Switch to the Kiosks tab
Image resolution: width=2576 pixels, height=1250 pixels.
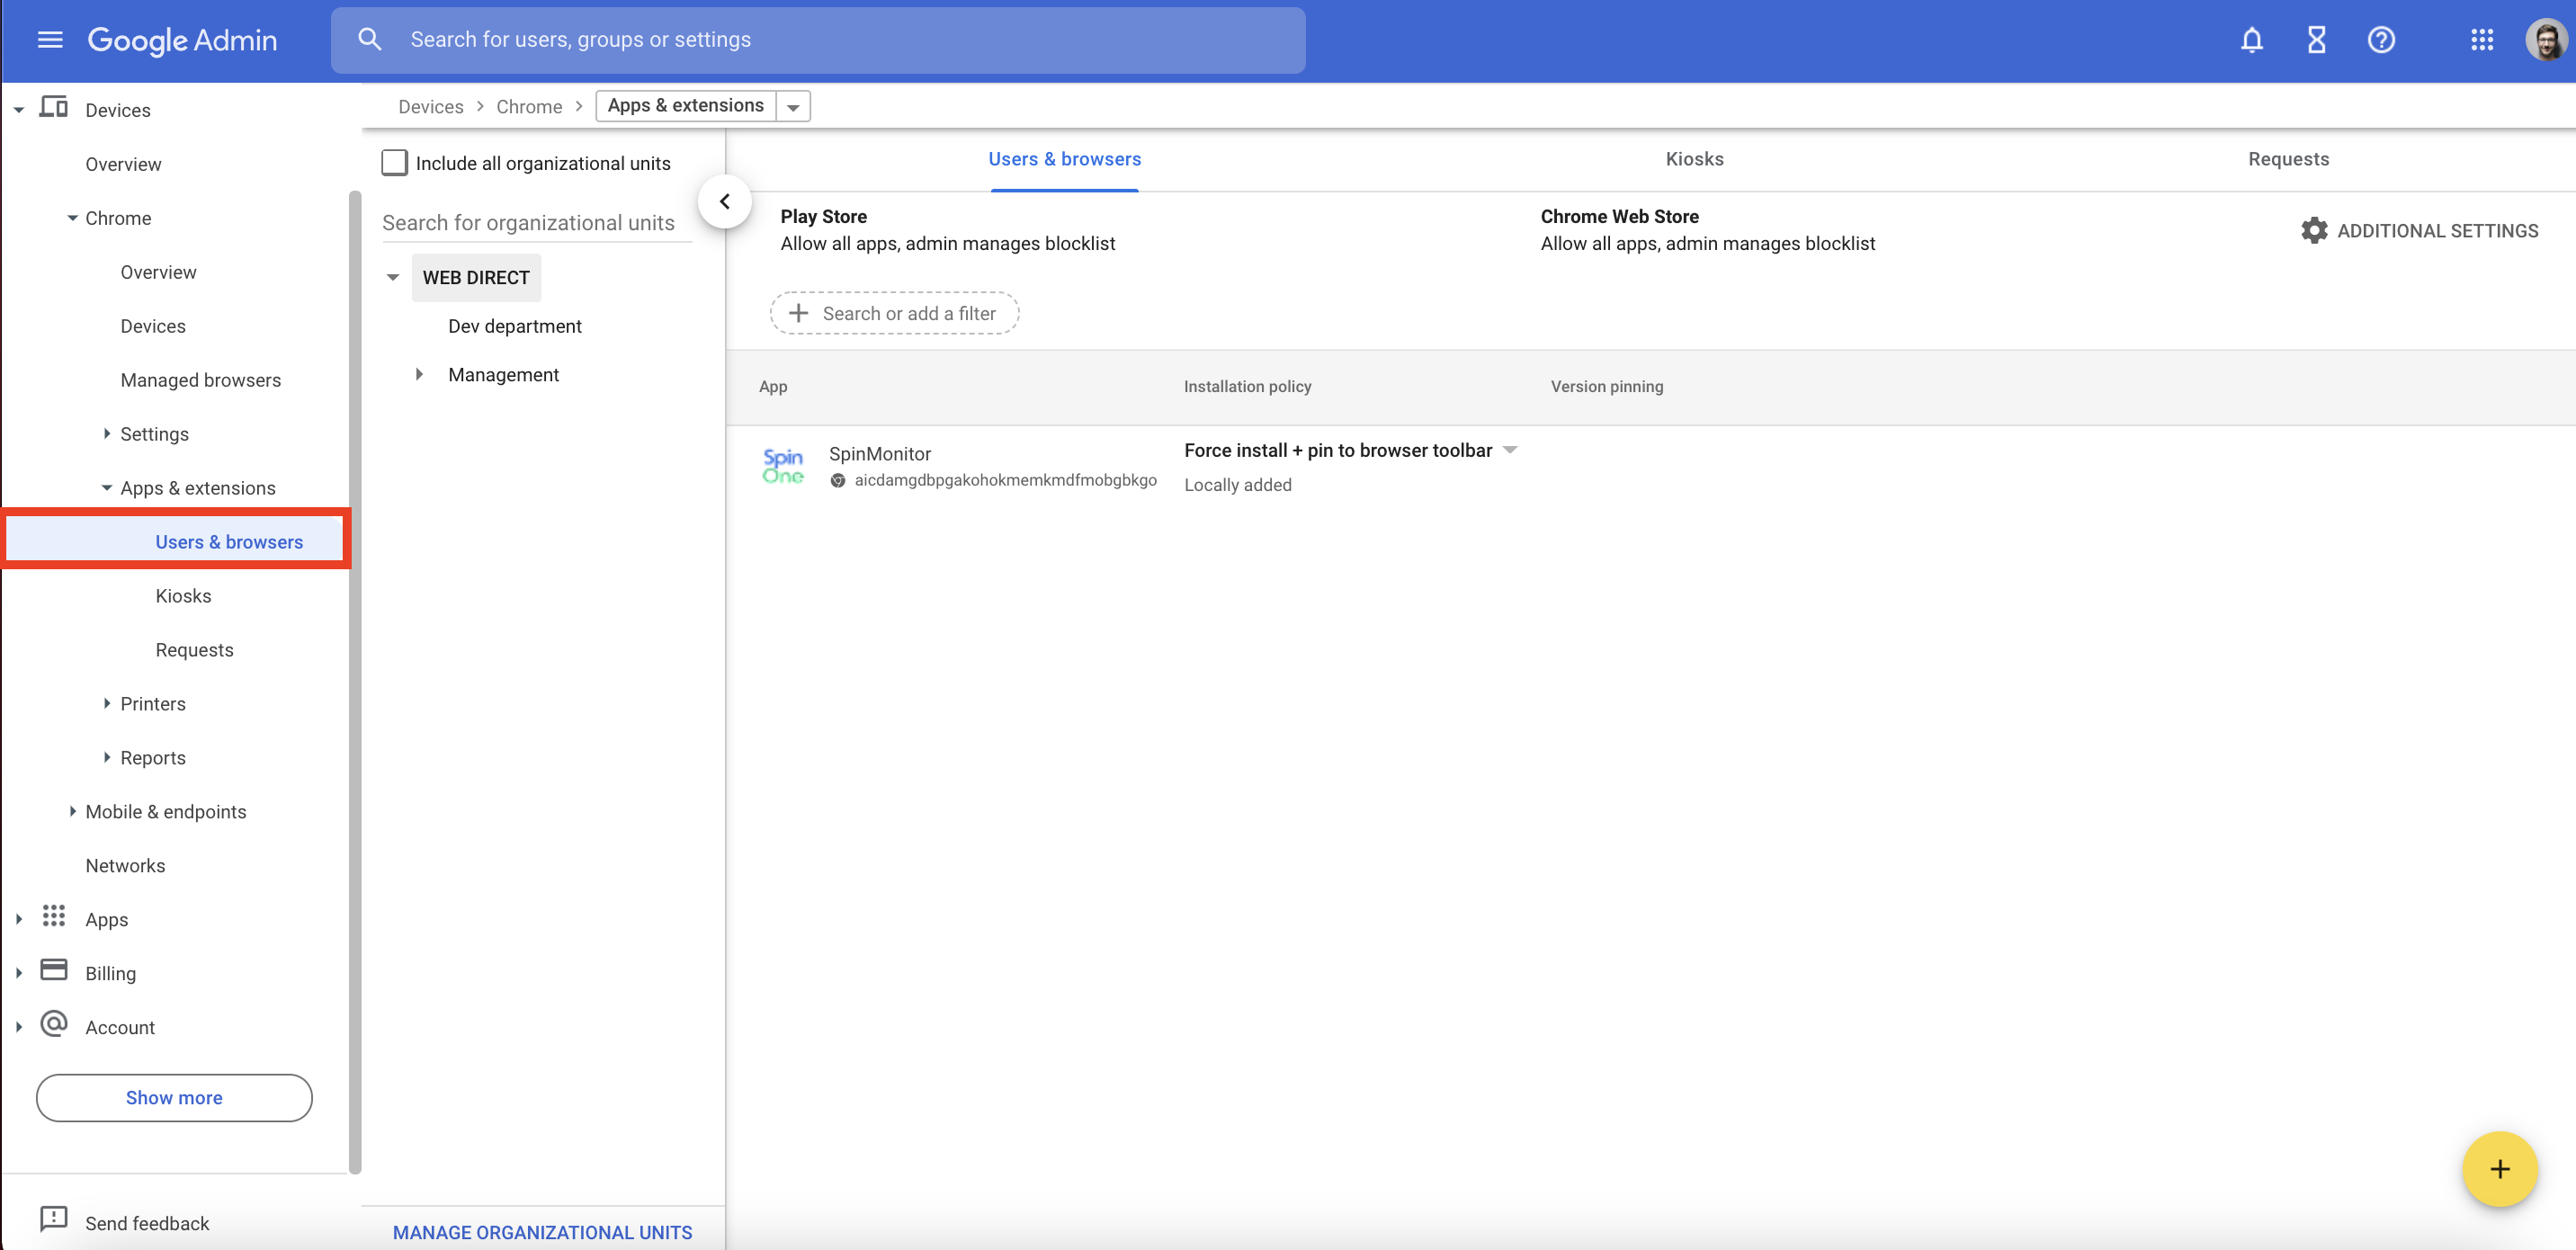[x=1694, y=159]
